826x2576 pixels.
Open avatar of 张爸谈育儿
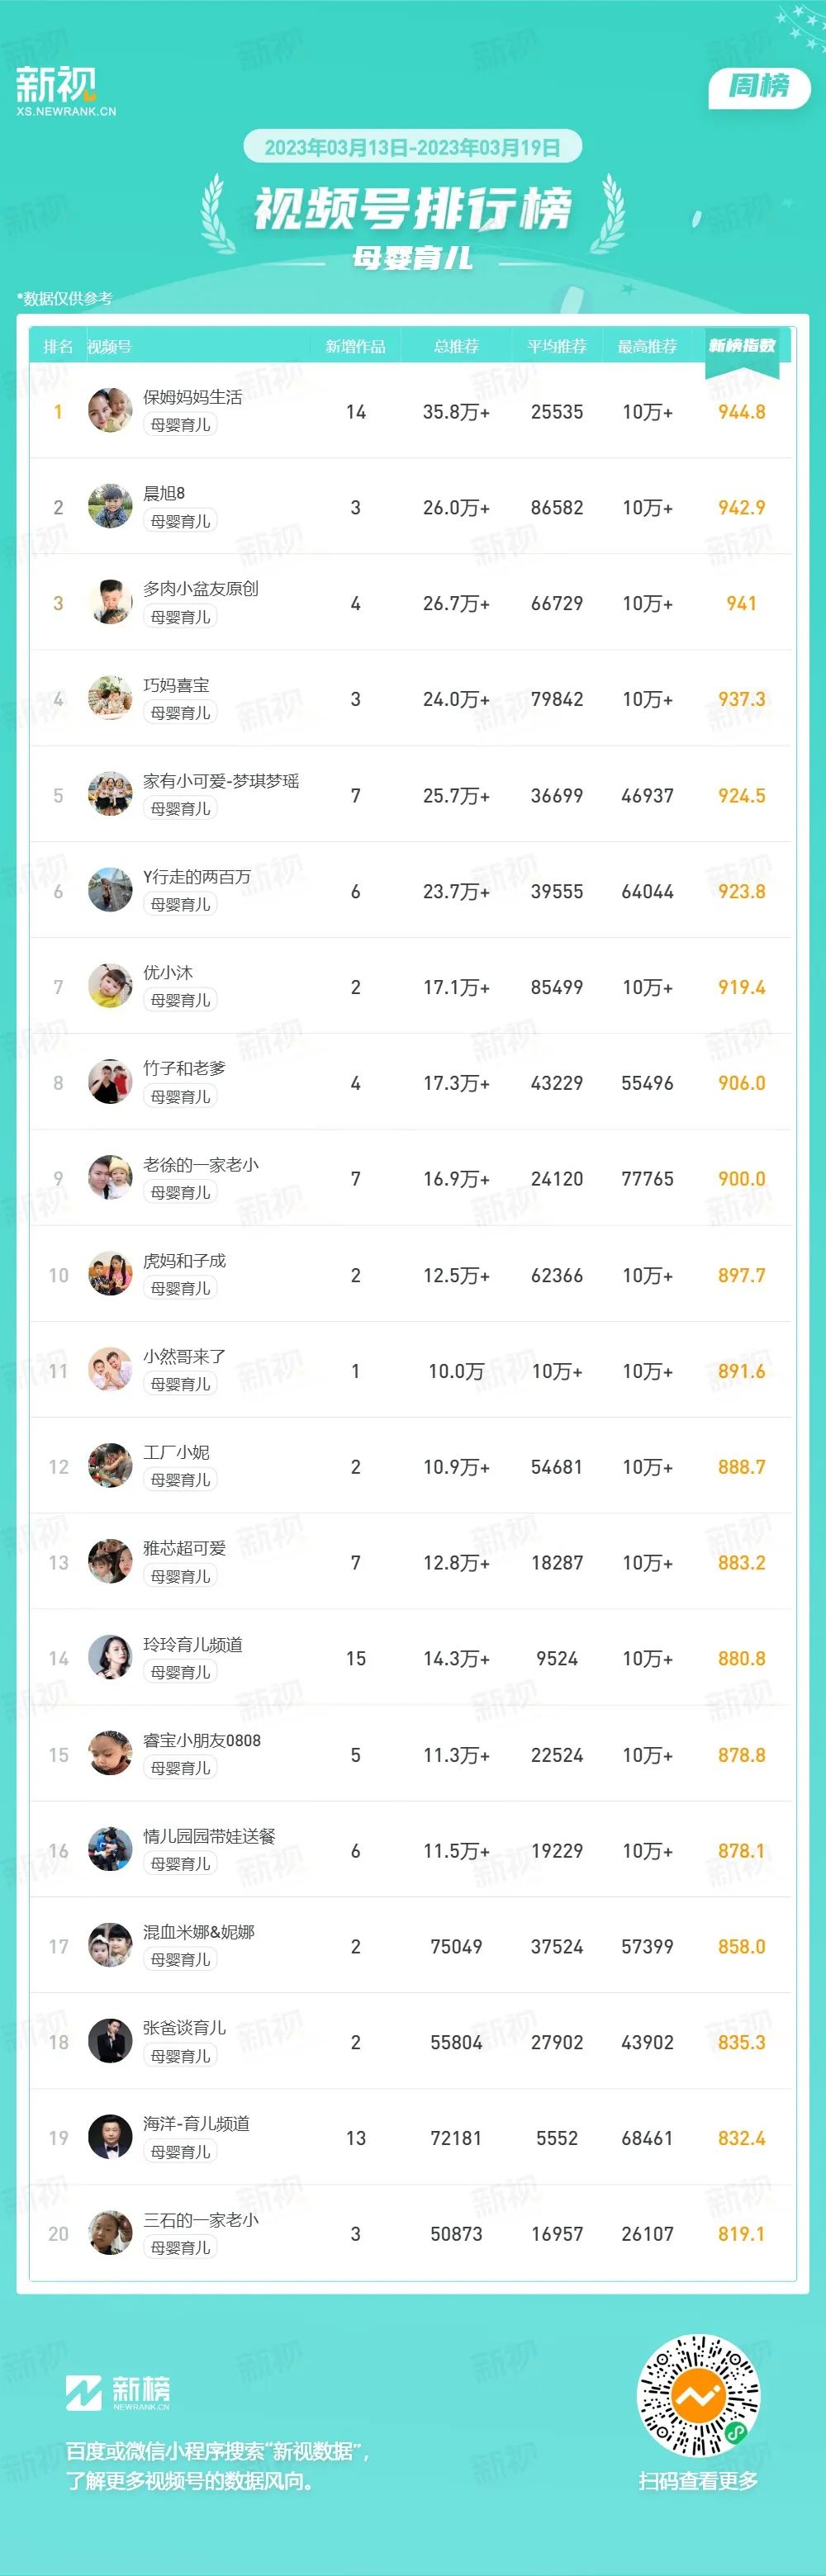(x=110, y=2042)
